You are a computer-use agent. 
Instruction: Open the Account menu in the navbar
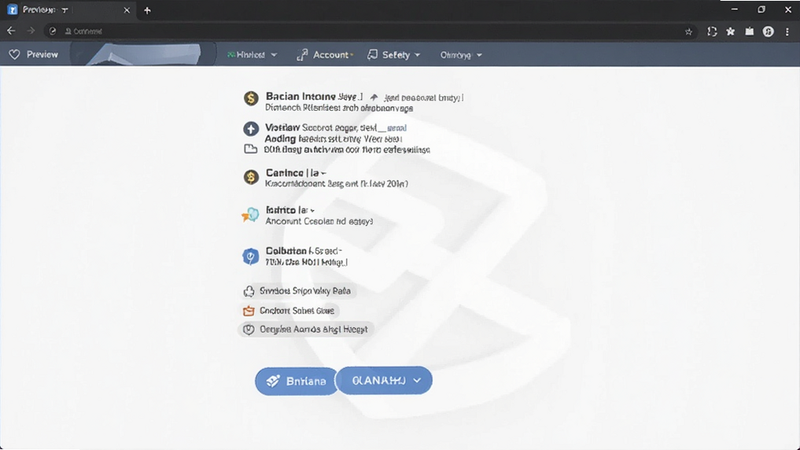(x=325, y=55)
